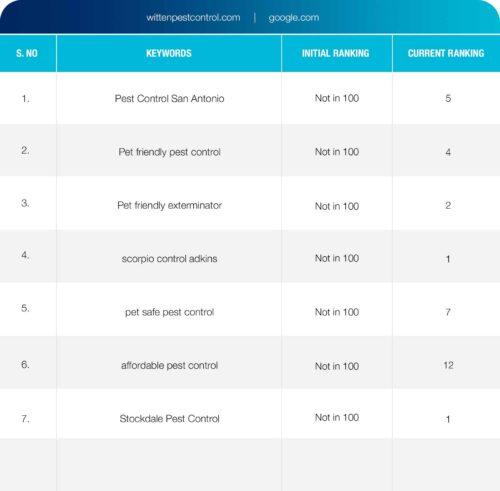Screen dimensions: 500x491
Task: Select the INITIAL RANKING column header
Action: [336, 53]
